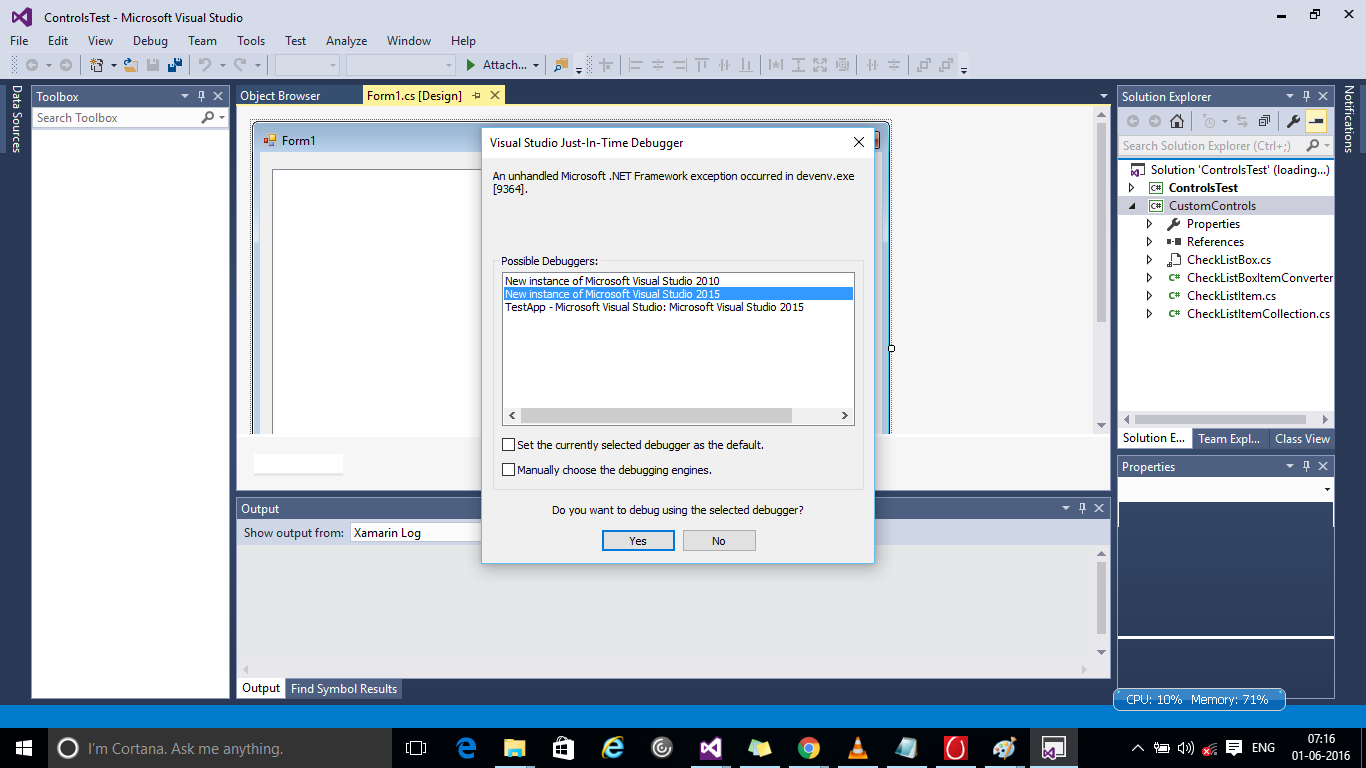
Task: Click the Cortana search box
Action: (220, 748)
